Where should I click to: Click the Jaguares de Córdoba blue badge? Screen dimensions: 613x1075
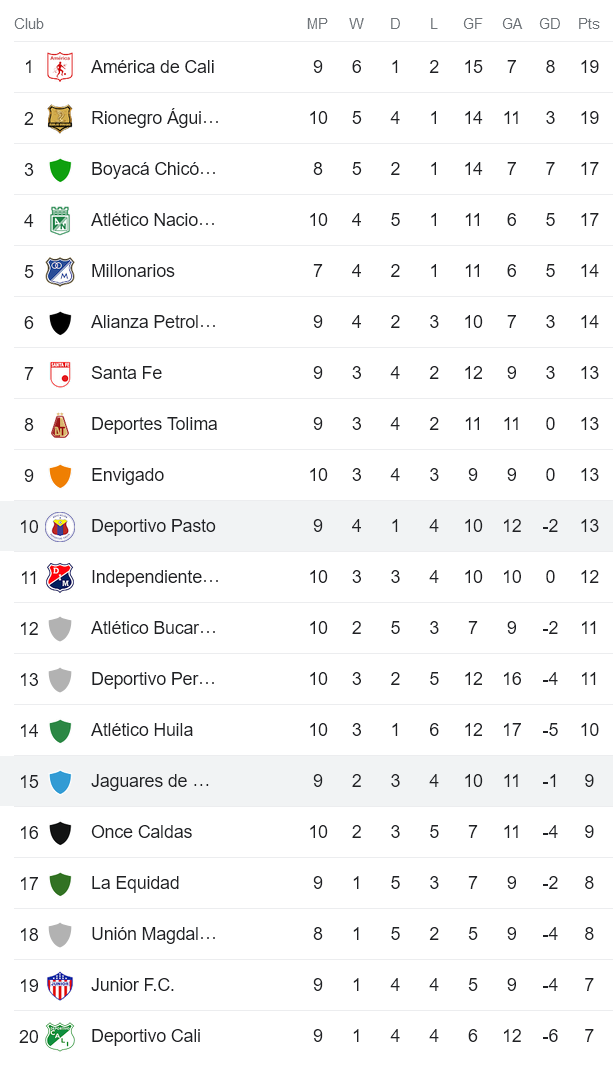click(x=60, y=781)
